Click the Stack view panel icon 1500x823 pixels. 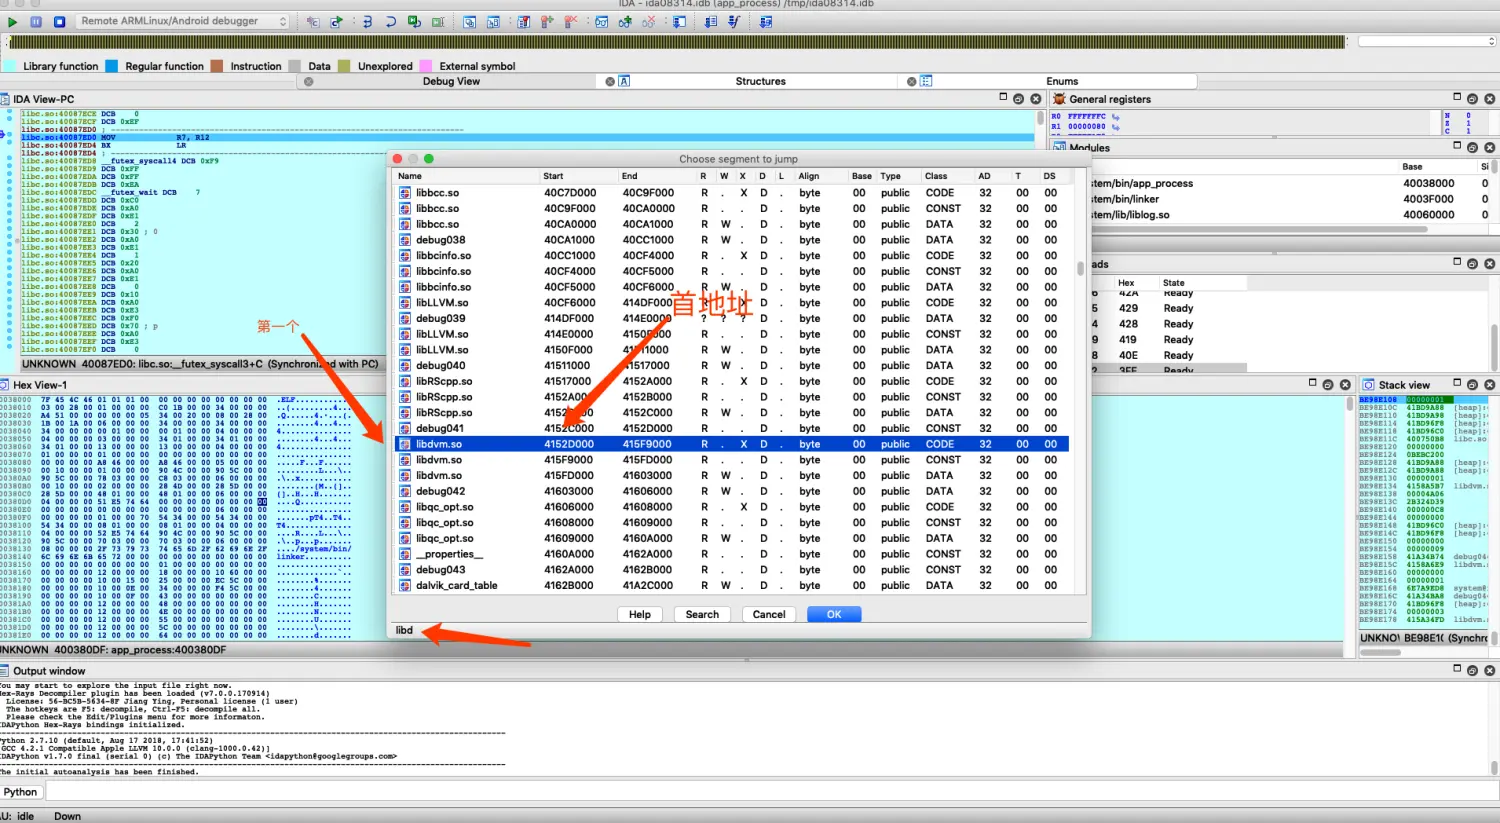tap(1368, 385)
